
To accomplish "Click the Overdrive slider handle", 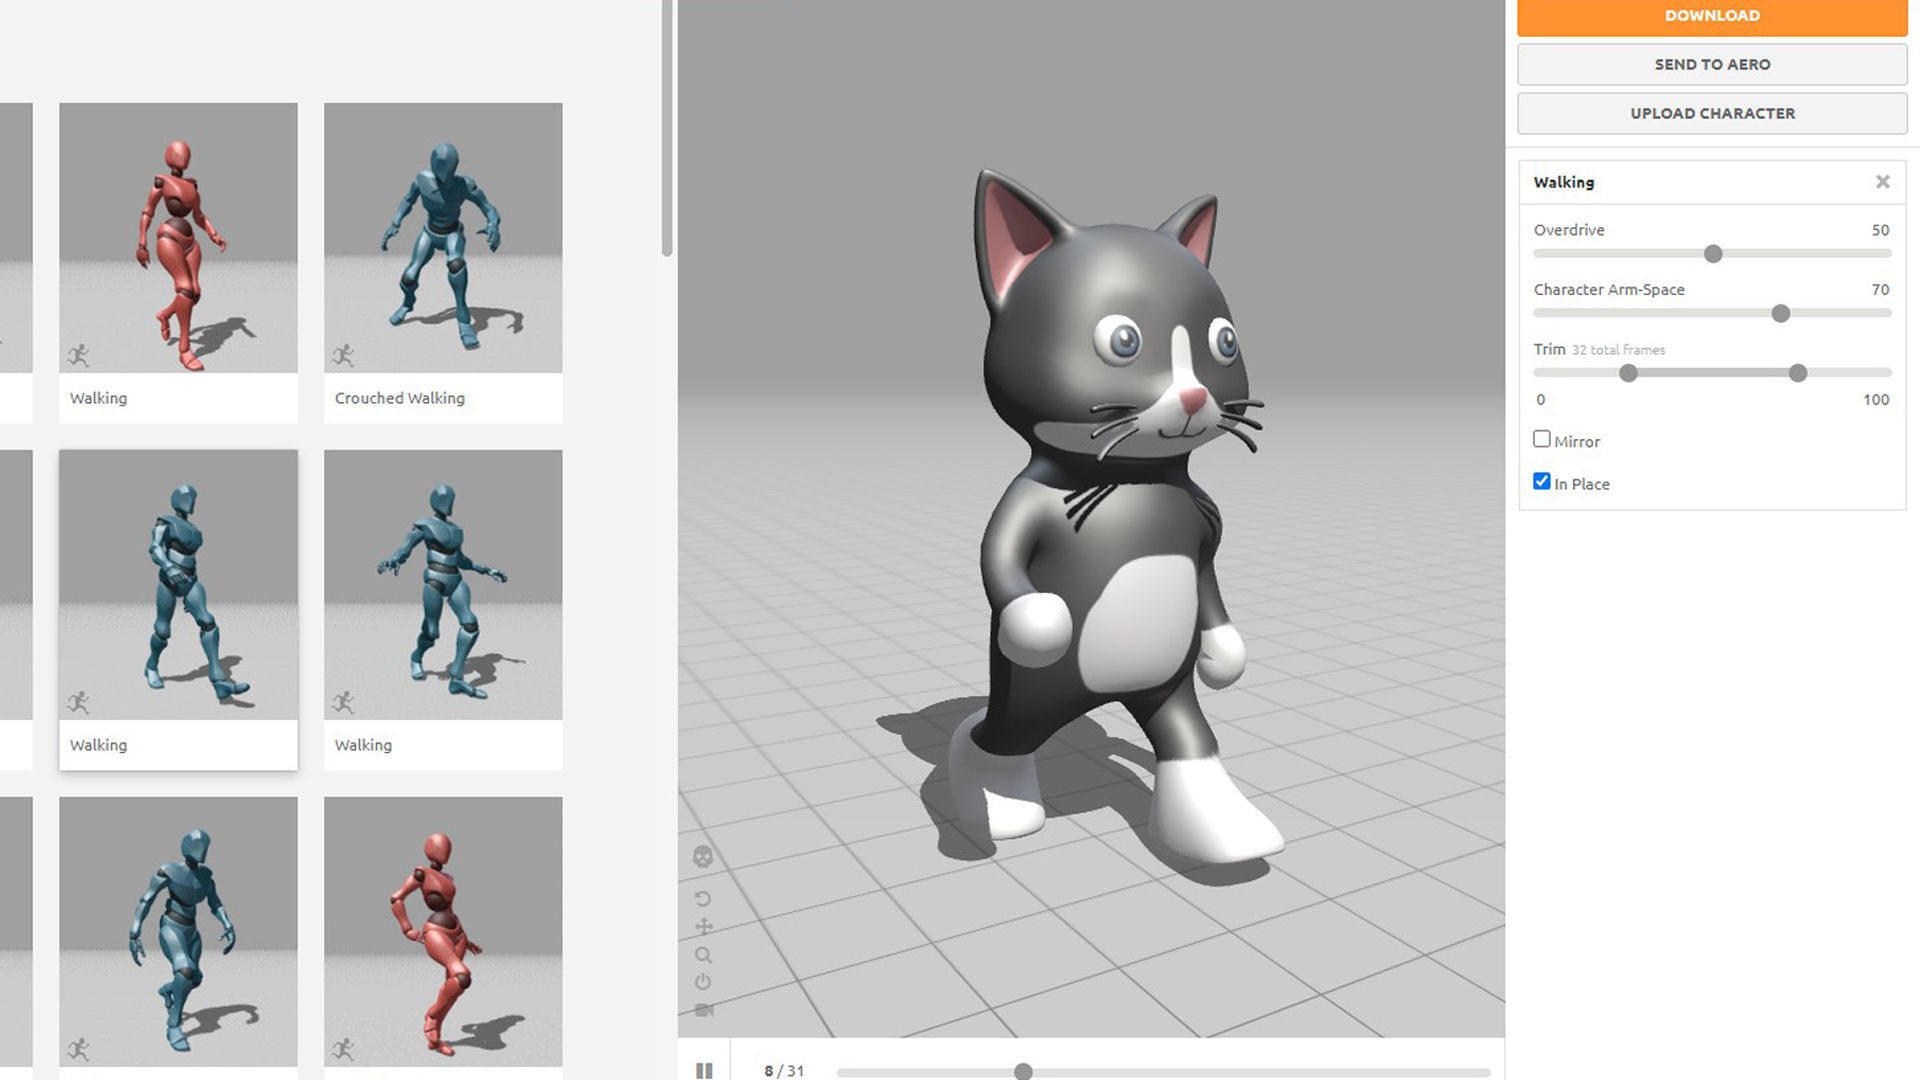I will coord(1713,254).
